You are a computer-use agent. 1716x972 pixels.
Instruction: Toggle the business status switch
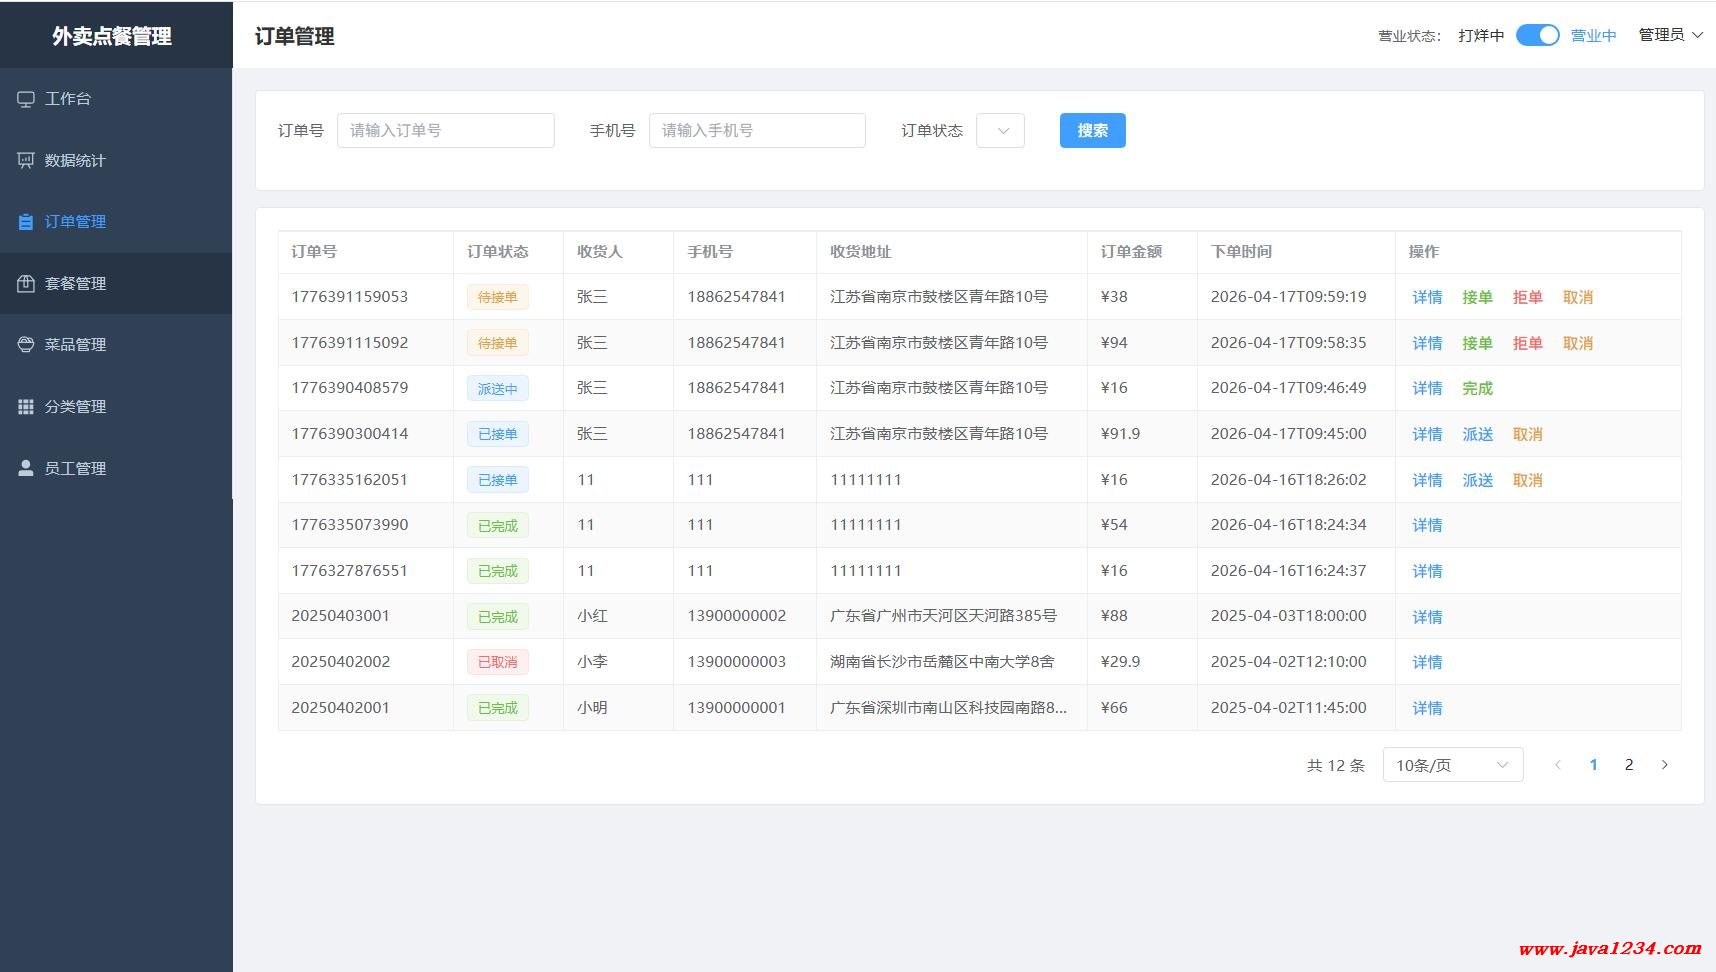point(1537,35)
